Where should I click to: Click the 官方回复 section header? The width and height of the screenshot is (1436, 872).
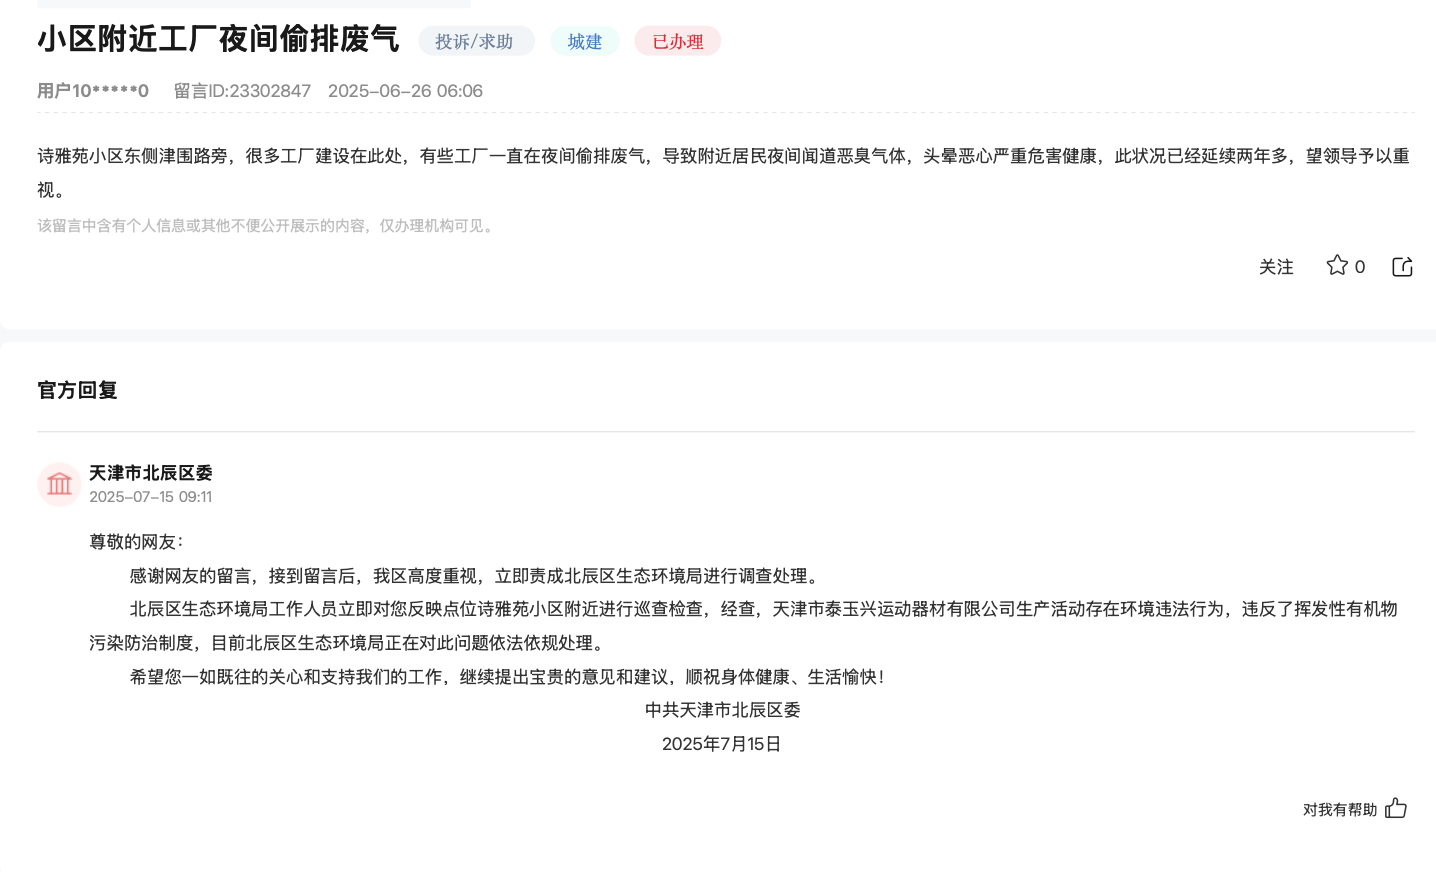pyautogui.click(x=76, y=390)
